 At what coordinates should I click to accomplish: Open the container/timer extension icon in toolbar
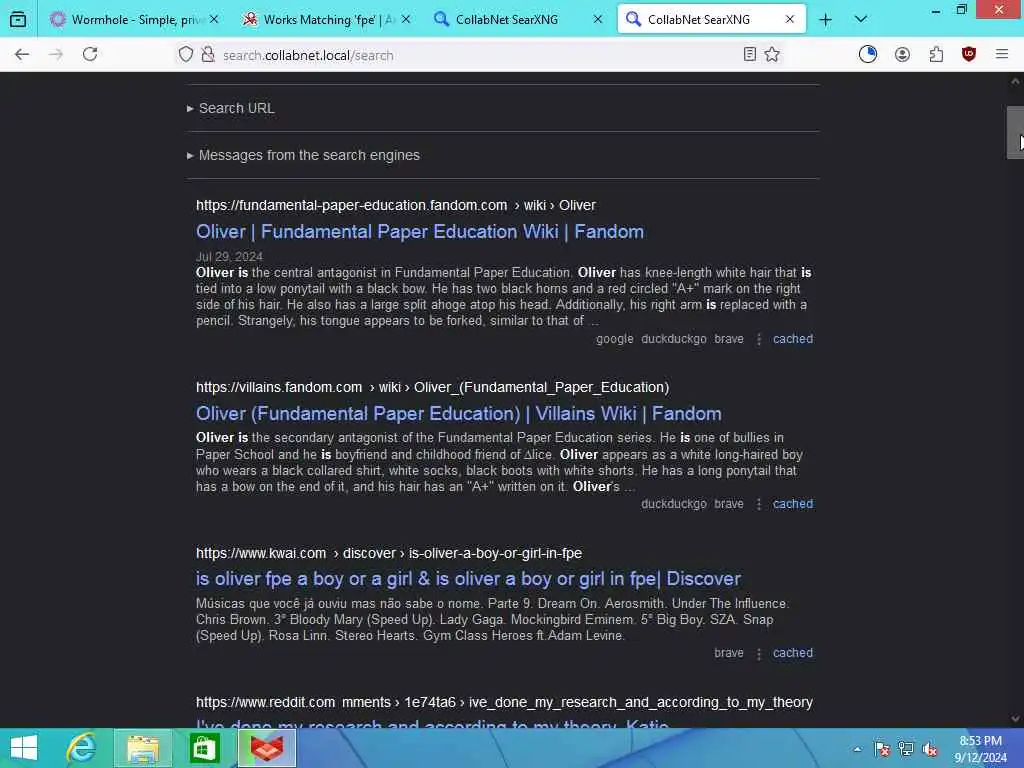pyautogui.click(x=868, y=55)
